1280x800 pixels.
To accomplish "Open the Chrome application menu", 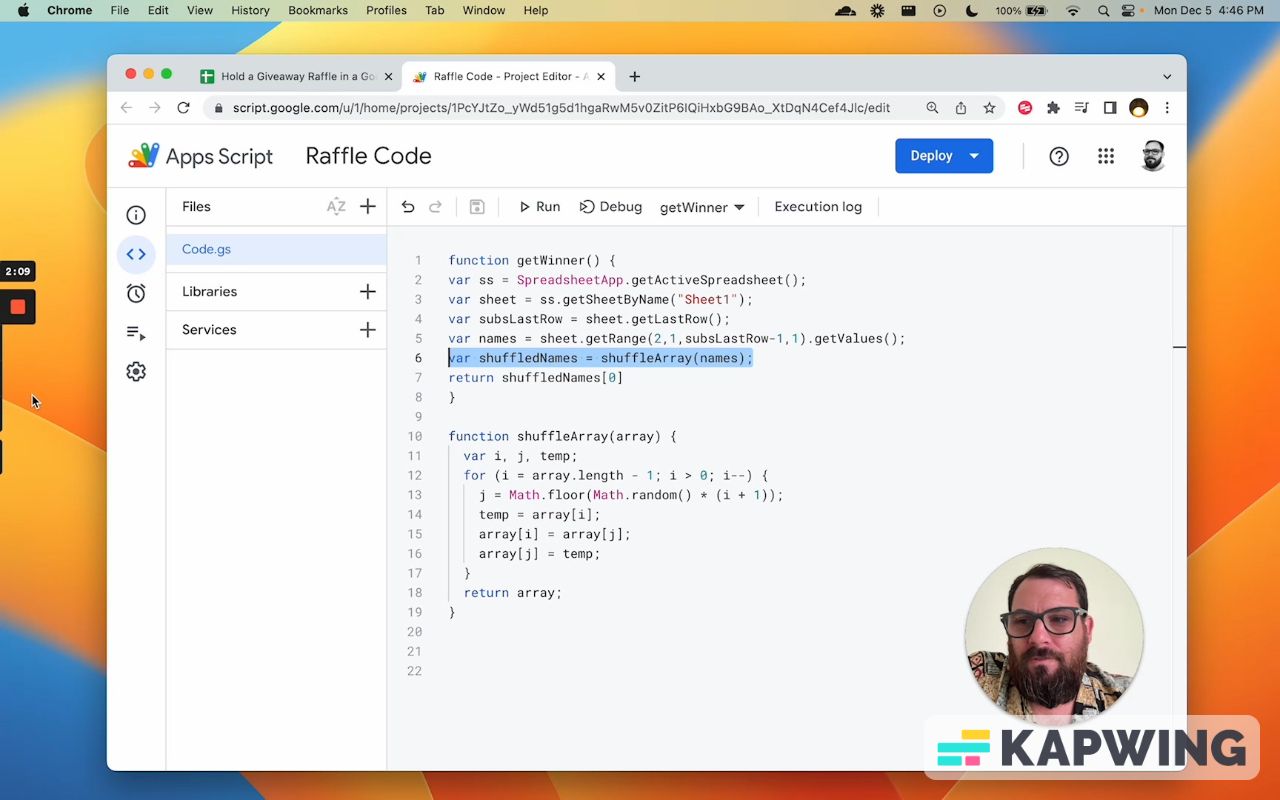I will [69, 10].
